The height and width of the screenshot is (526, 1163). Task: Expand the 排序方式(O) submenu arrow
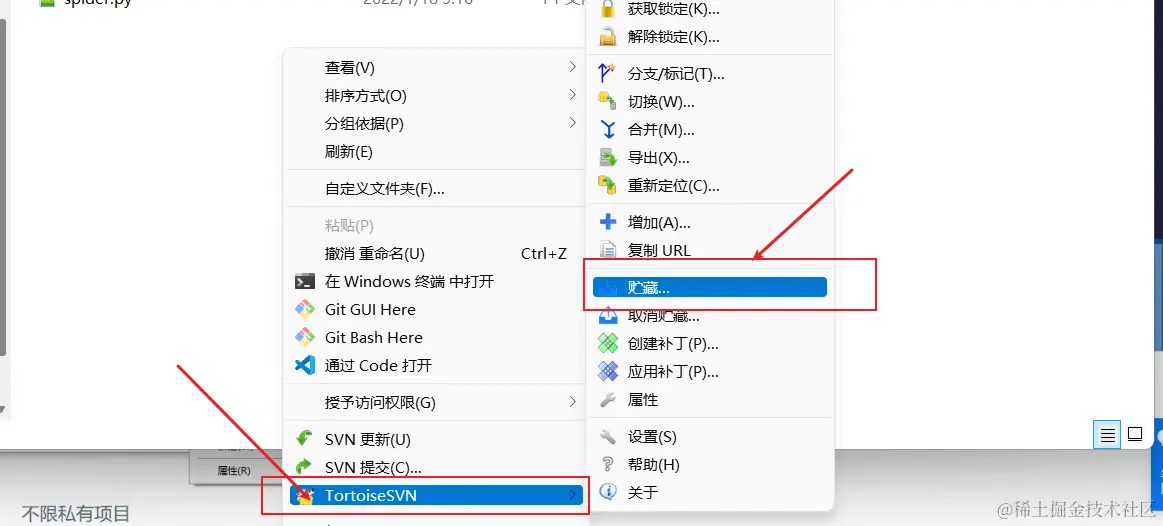pos(573,95)
